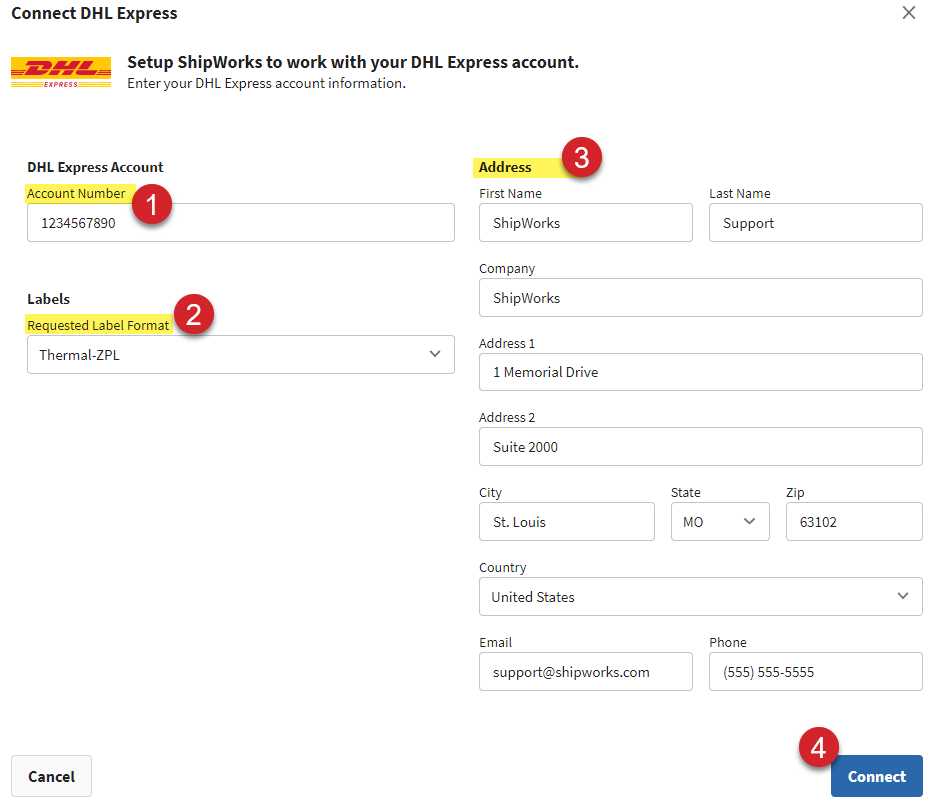Click the Cancel button
The height and width of the screenshot is (809, 934).
pos(51,776)
